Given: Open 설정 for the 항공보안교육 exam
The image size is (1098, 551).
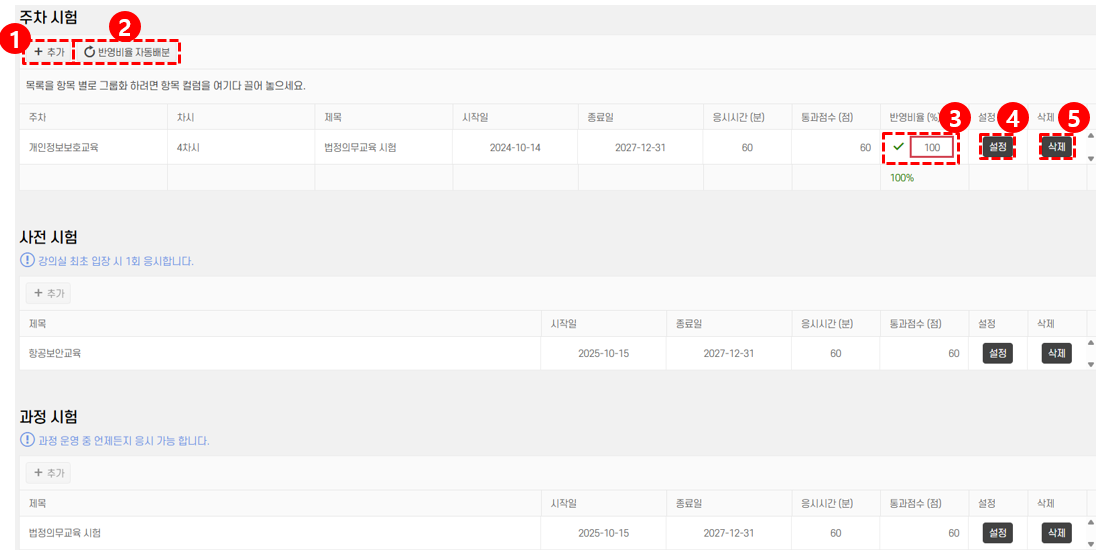Looking at the screenshot, I should (997, 353).
